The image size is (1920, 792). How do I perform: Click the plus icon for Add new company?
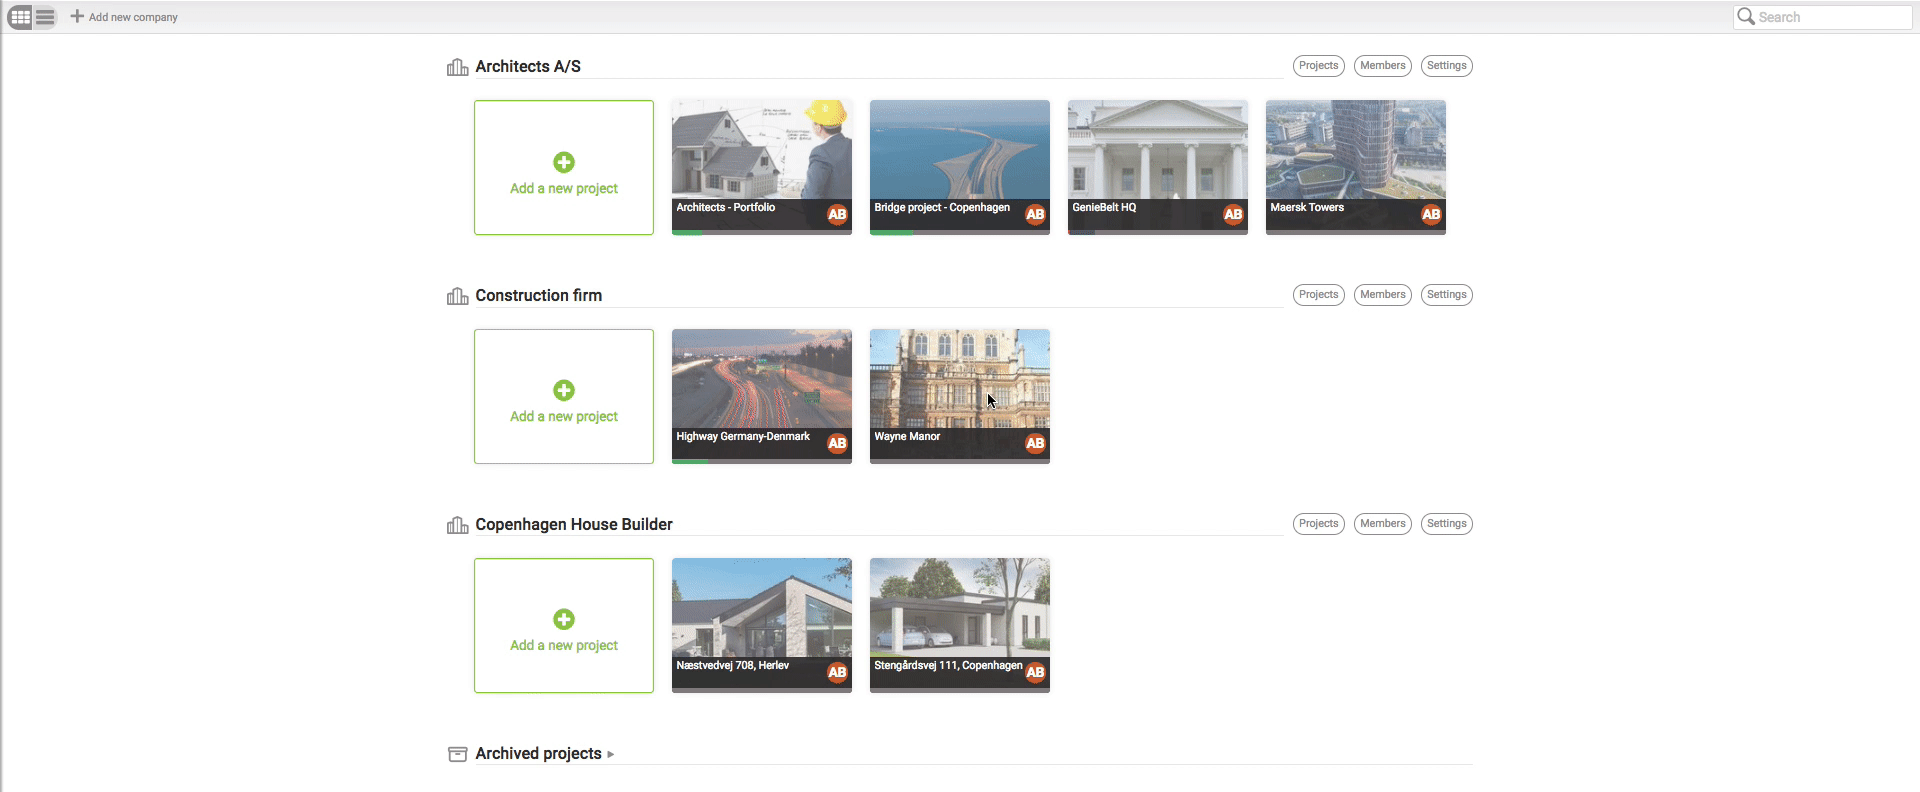click(77, 16)
